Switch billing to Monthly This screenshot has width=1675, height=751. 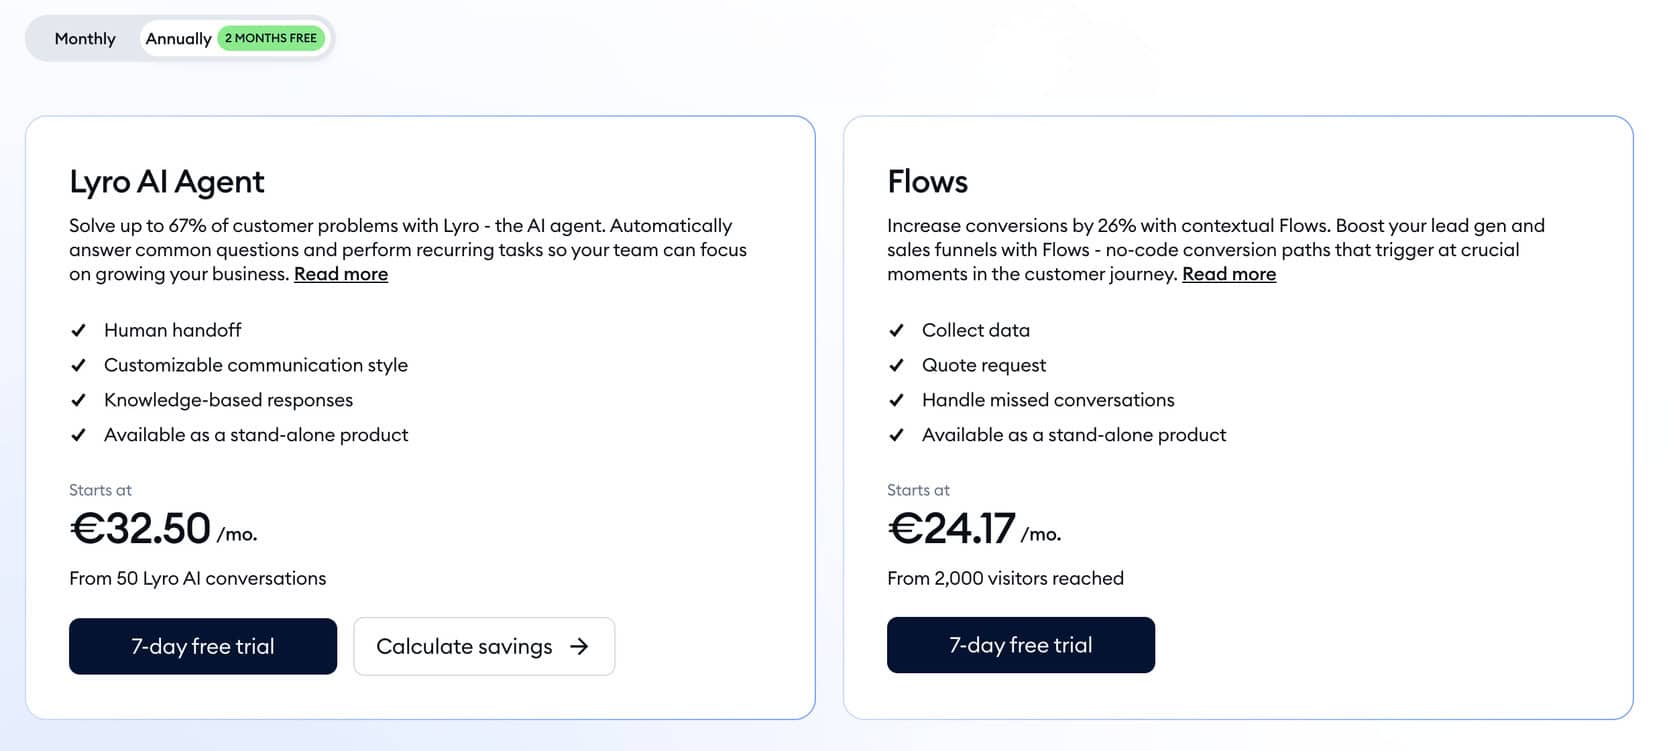84,38
